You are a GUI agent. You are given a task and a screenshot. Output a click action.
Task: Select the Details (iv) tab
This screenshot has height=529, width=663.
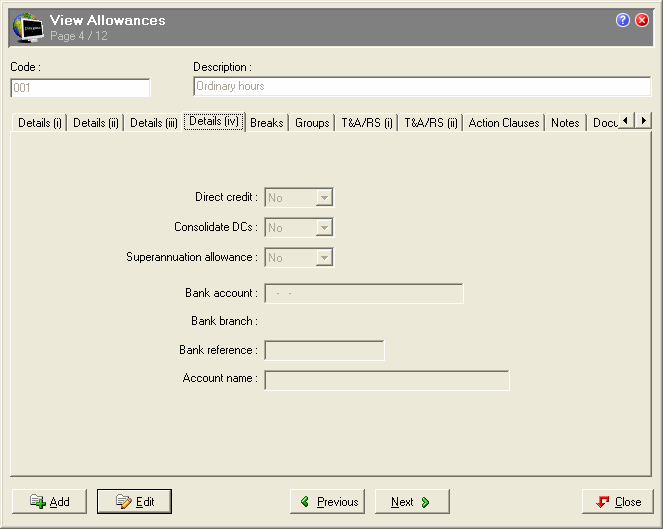(214, 121)
